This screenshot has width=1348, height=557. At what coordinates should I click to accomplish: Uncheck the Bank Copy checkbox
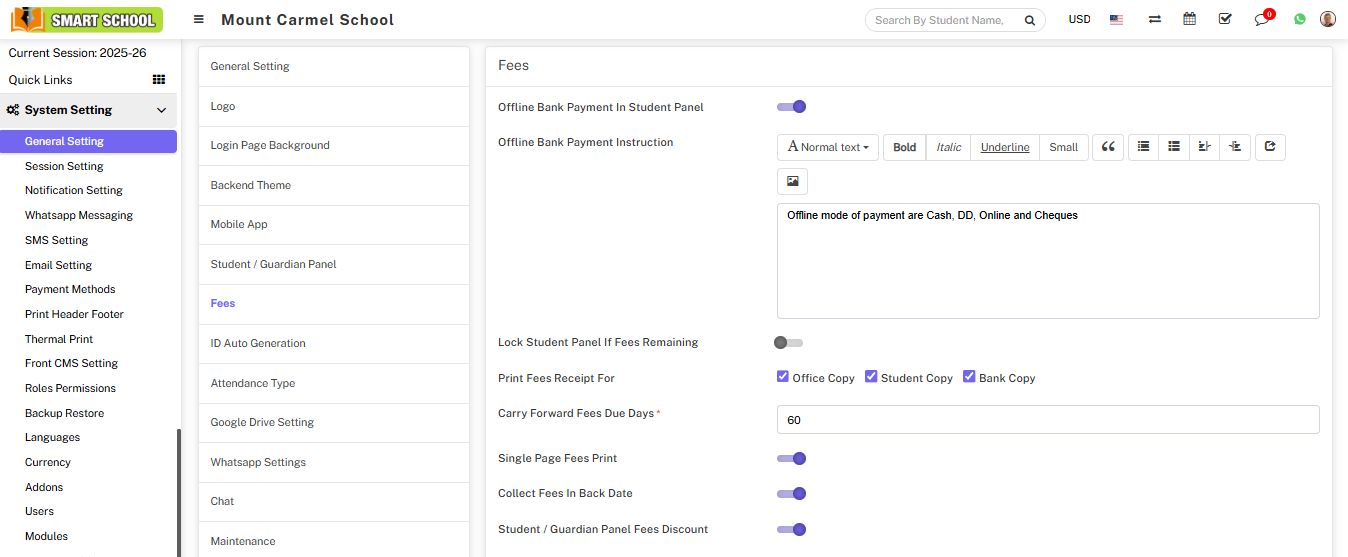click(x=969, y=377)
